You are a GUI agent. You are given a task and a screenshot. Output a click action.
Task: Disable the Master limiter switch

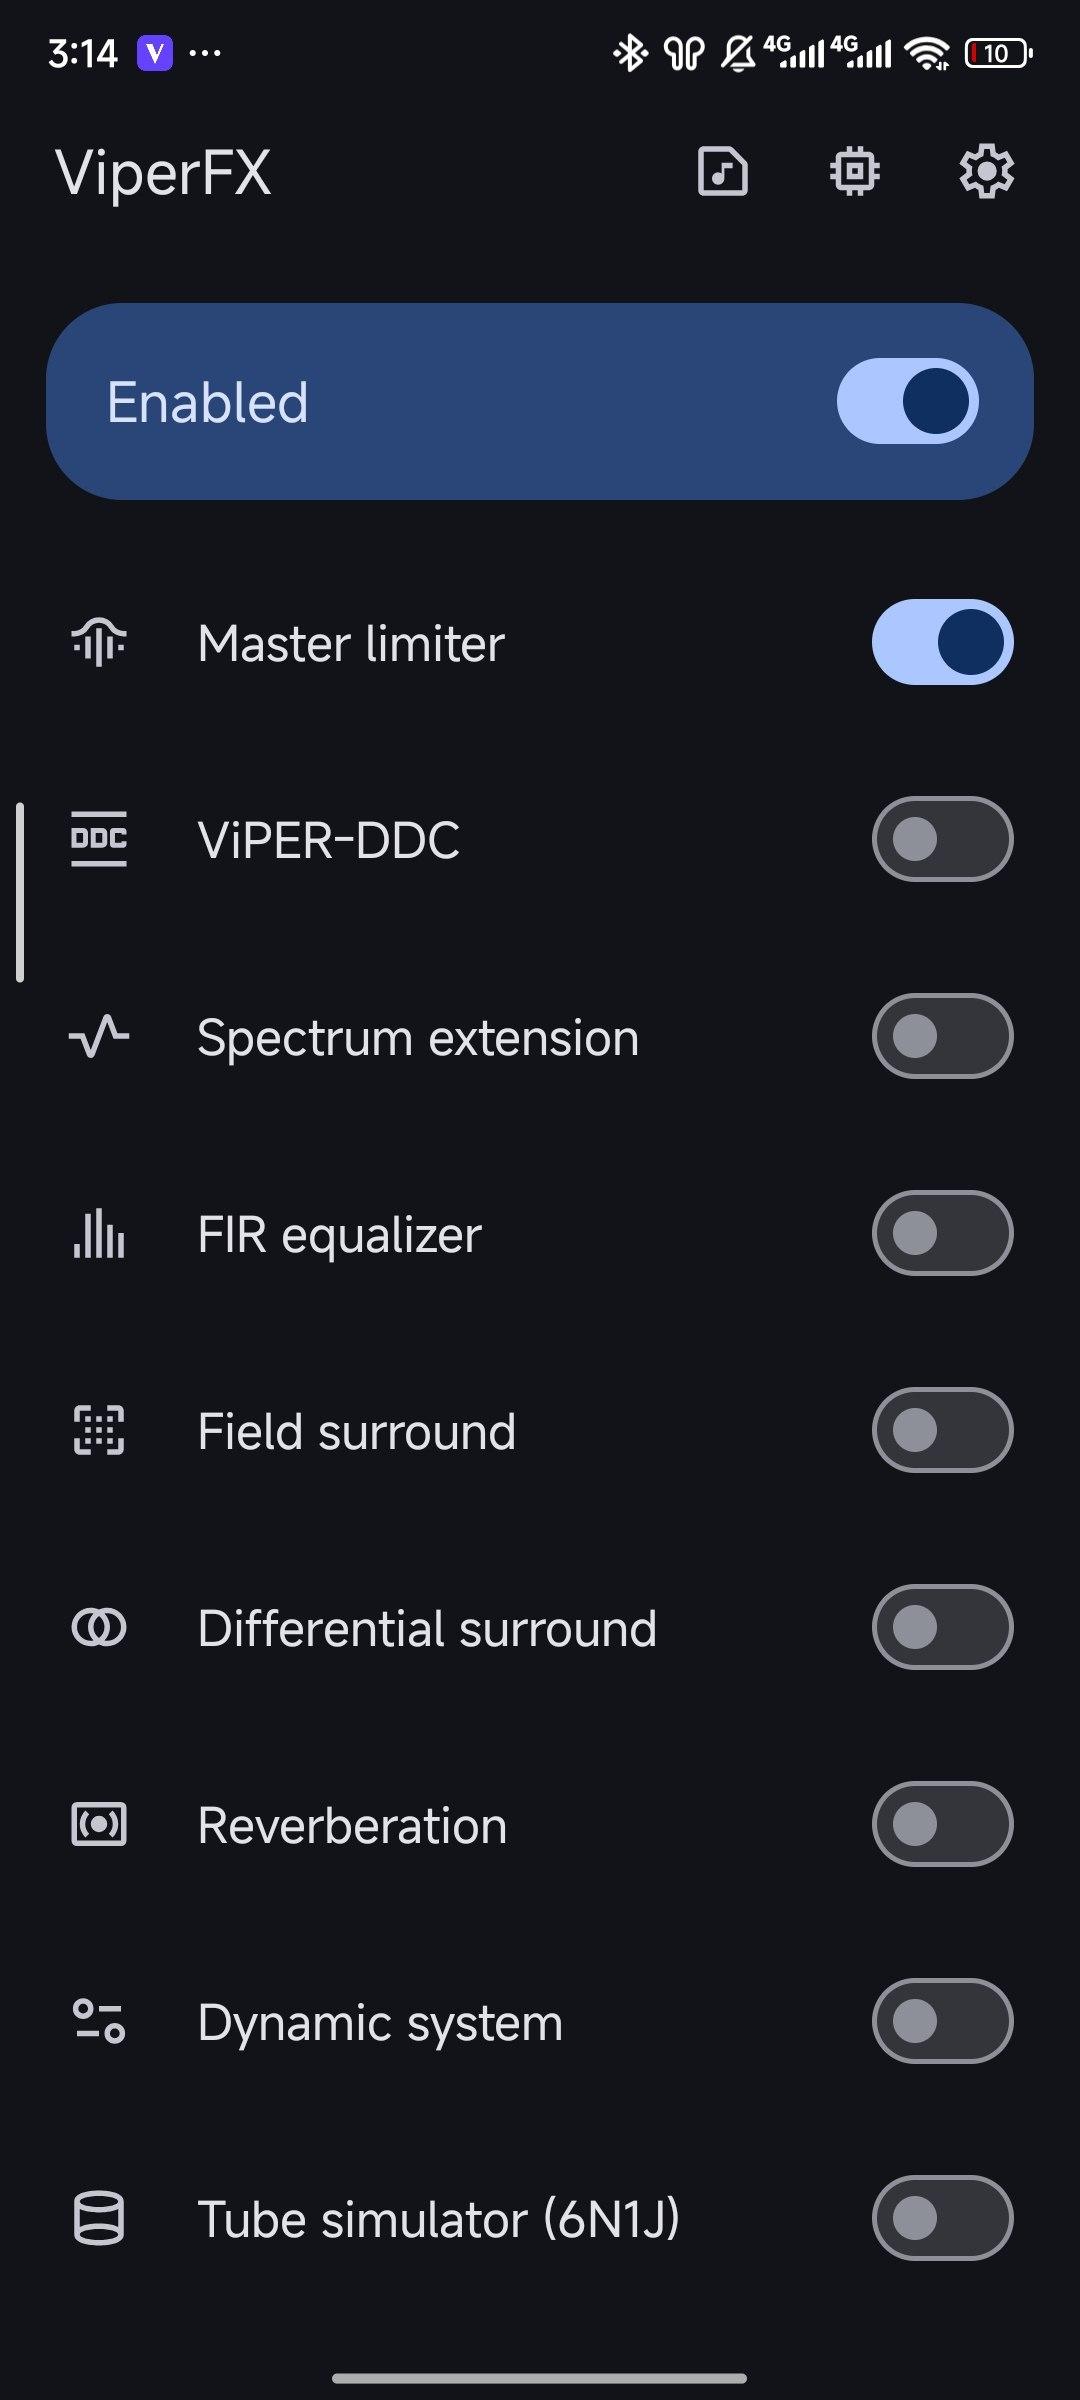[x=942, y=642]
